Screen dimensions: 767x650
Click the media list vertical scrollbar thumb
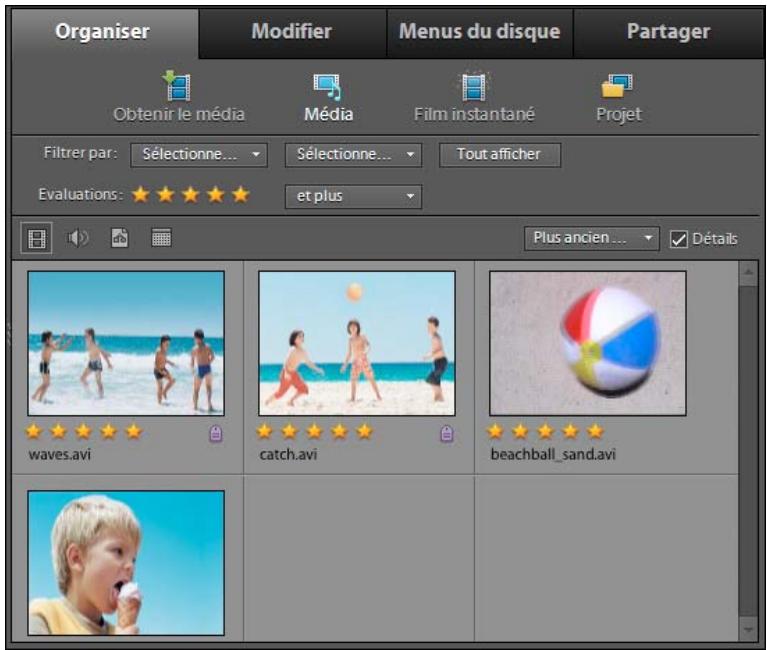tap(748, 451)
